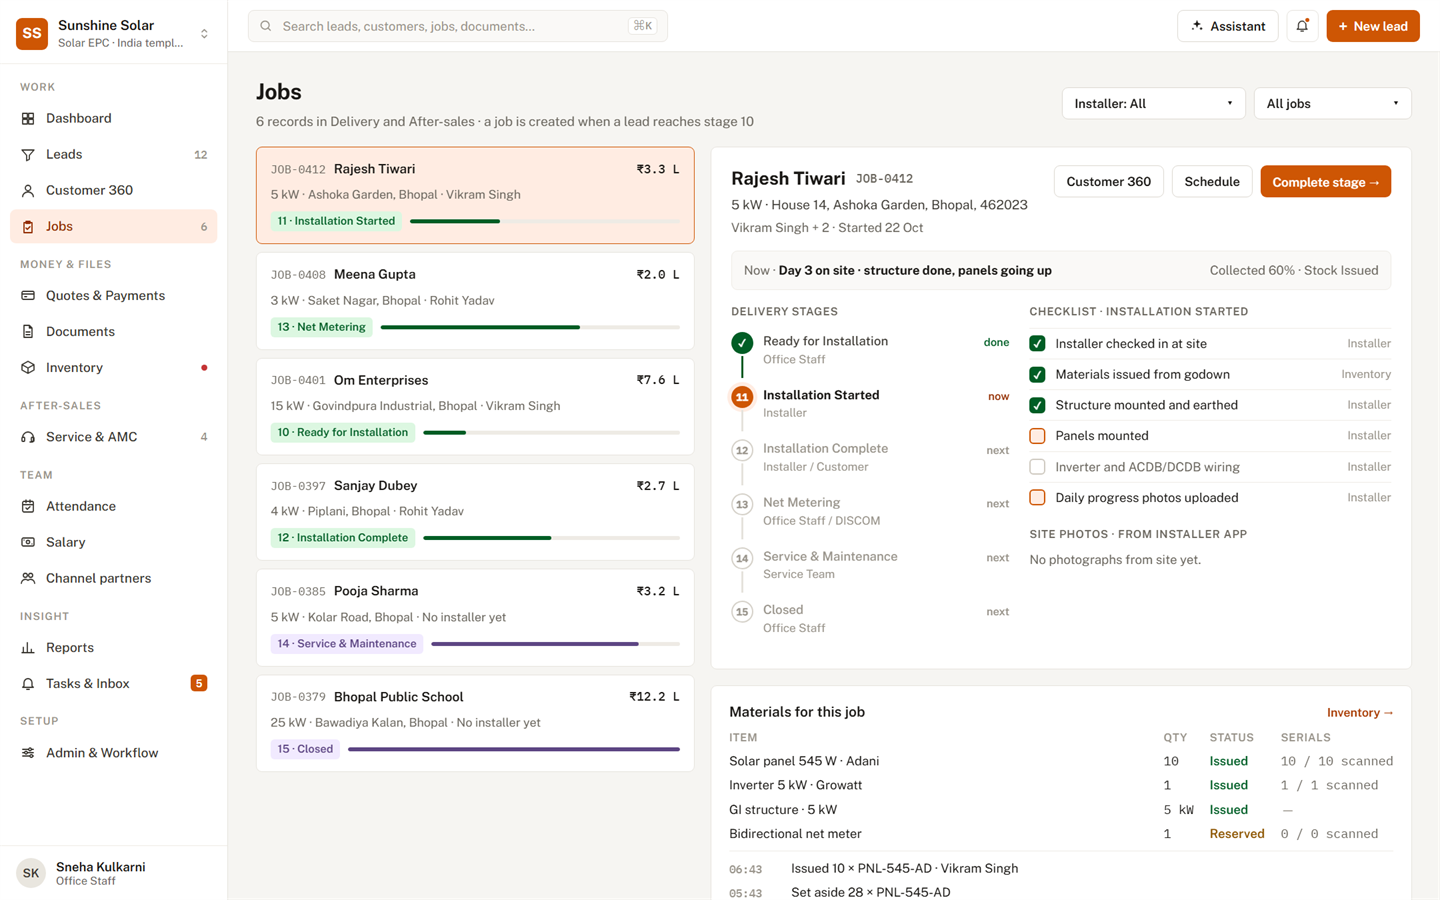Click the Jobs clipboard icon
Screen dimensions: 1440x900
28,226
